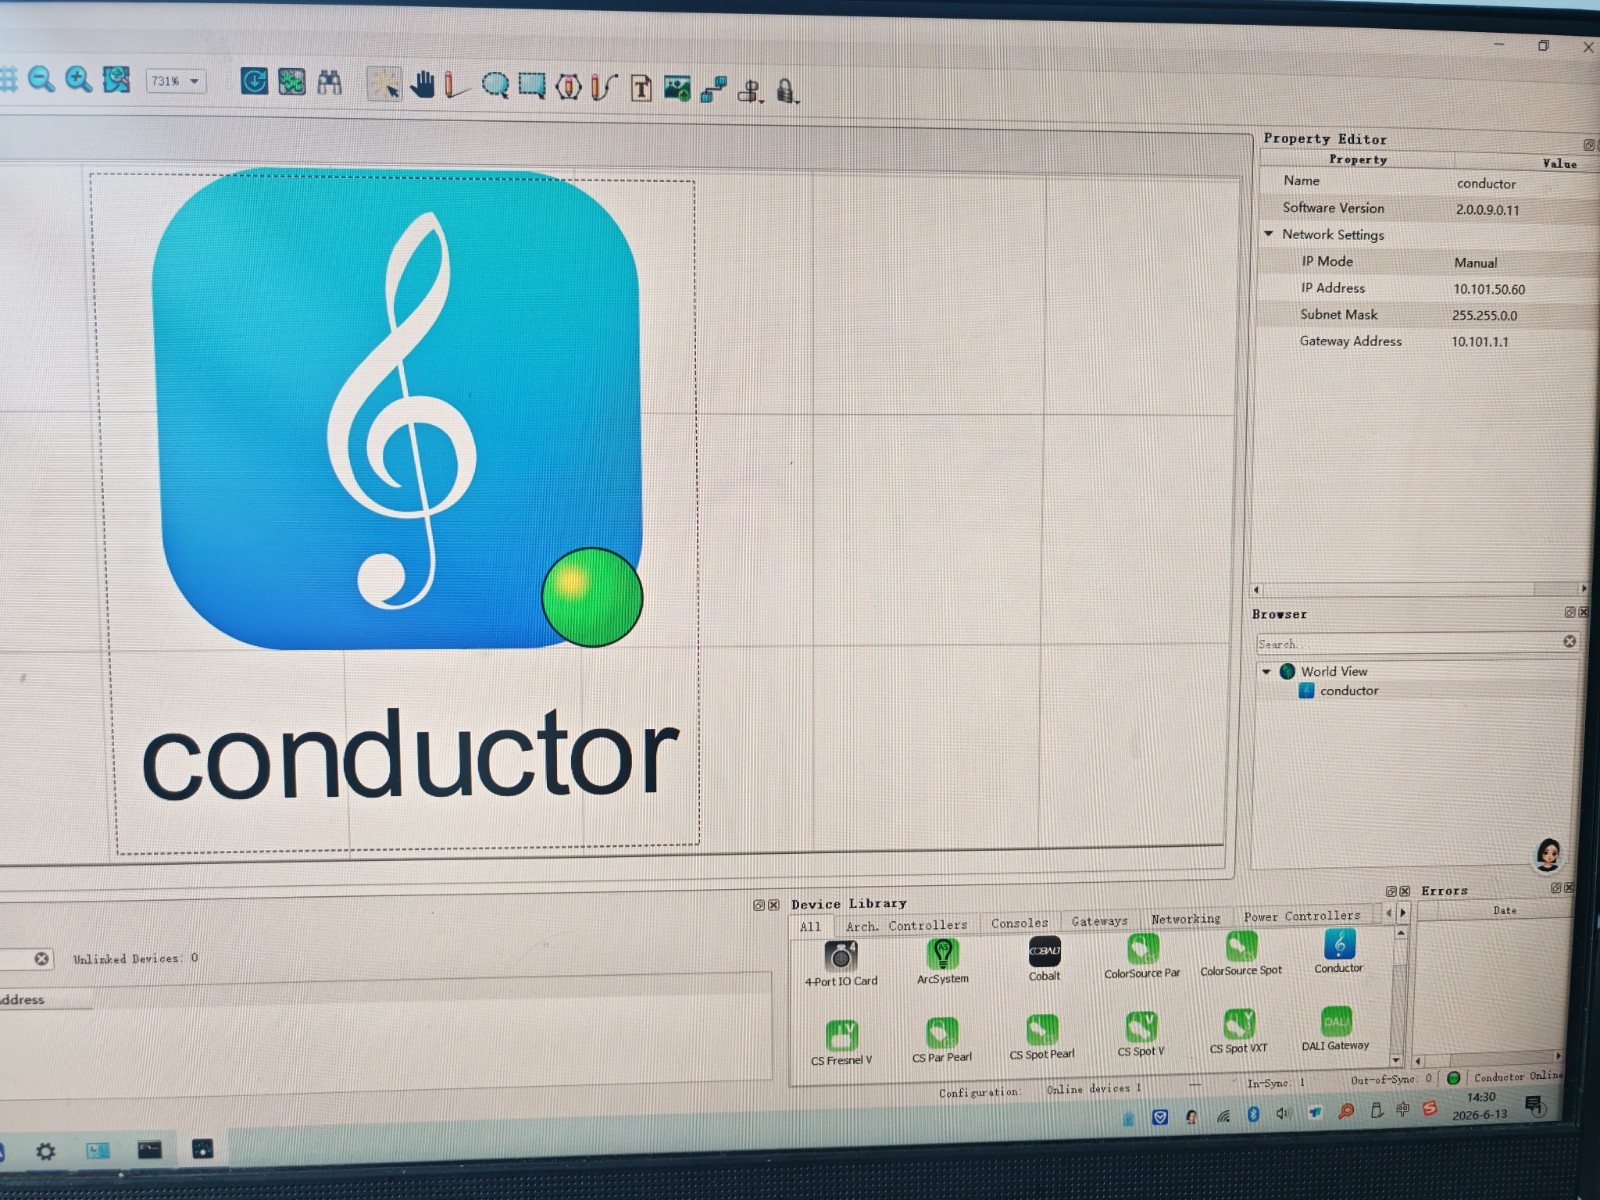
Task: Float the Browser panel
Action: tap(1569, 612)
